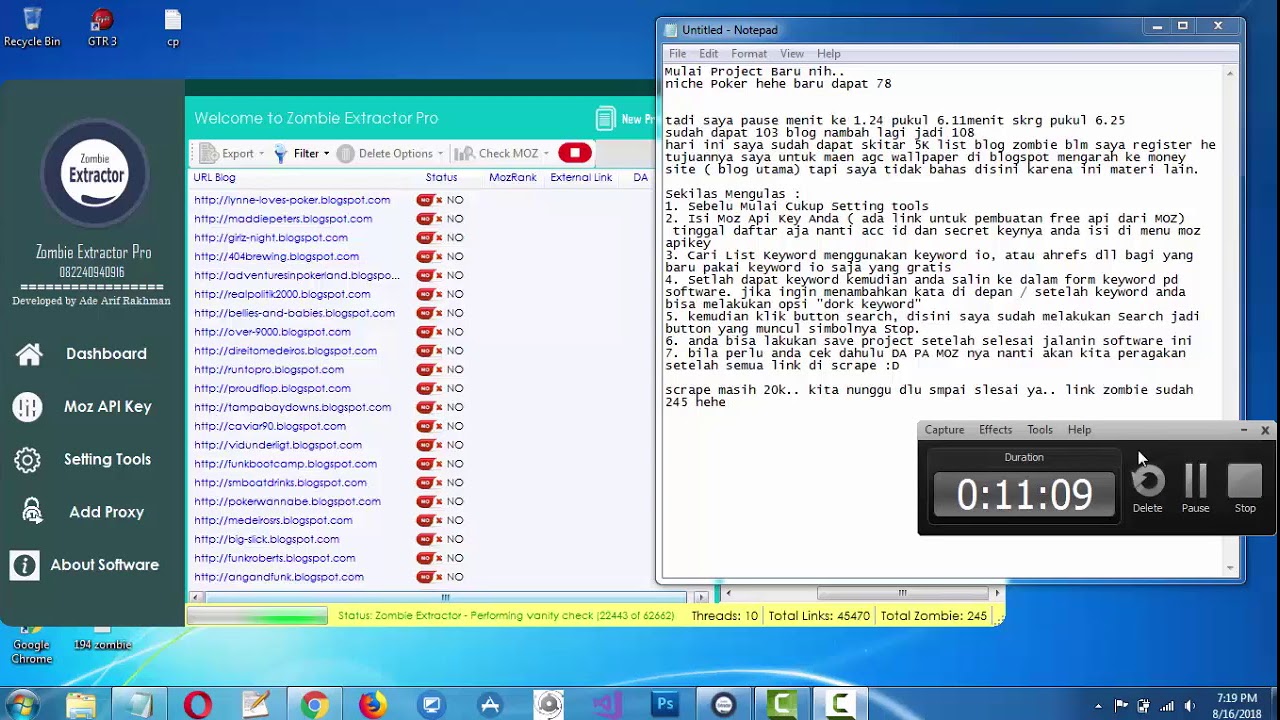Open the recorder's Effects menu
The width and height of the screenshot is (1280, 720).
(995, 430)
